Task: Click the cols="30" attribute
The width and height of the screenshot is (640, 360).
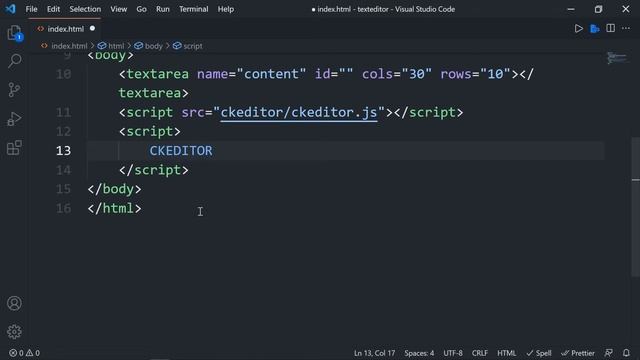Action: [x=397, y=74]
